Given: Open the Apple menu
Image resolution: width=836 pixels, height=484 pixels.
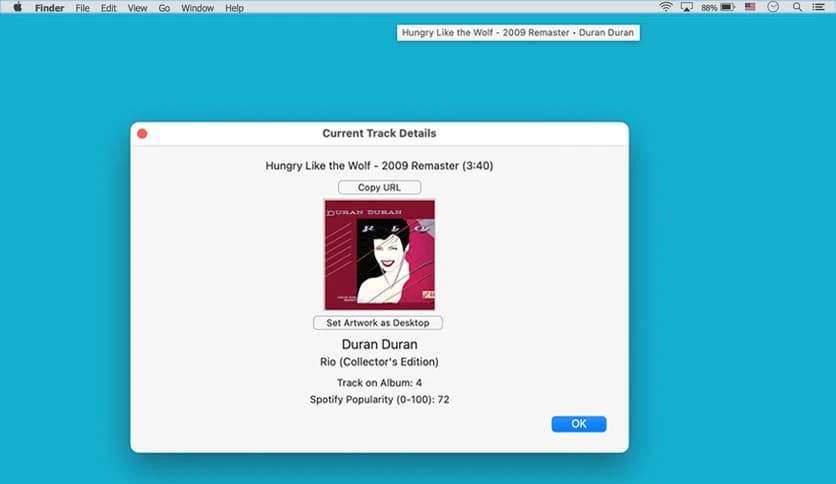Looking at the screenshot, I should pyautogui.click(x=18, y=7).
